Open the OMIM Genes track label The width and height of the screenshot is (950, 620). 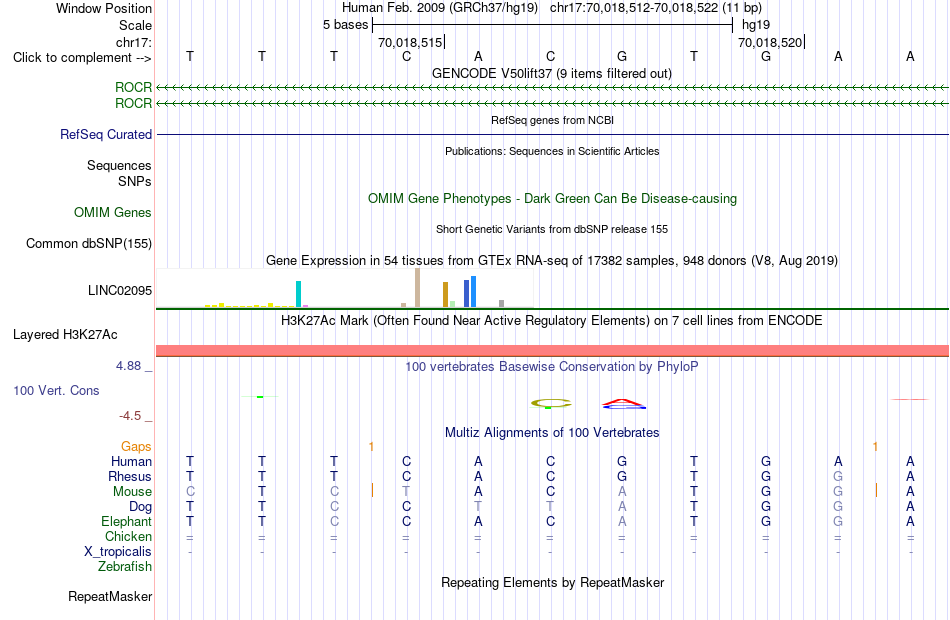coord(113,212)
